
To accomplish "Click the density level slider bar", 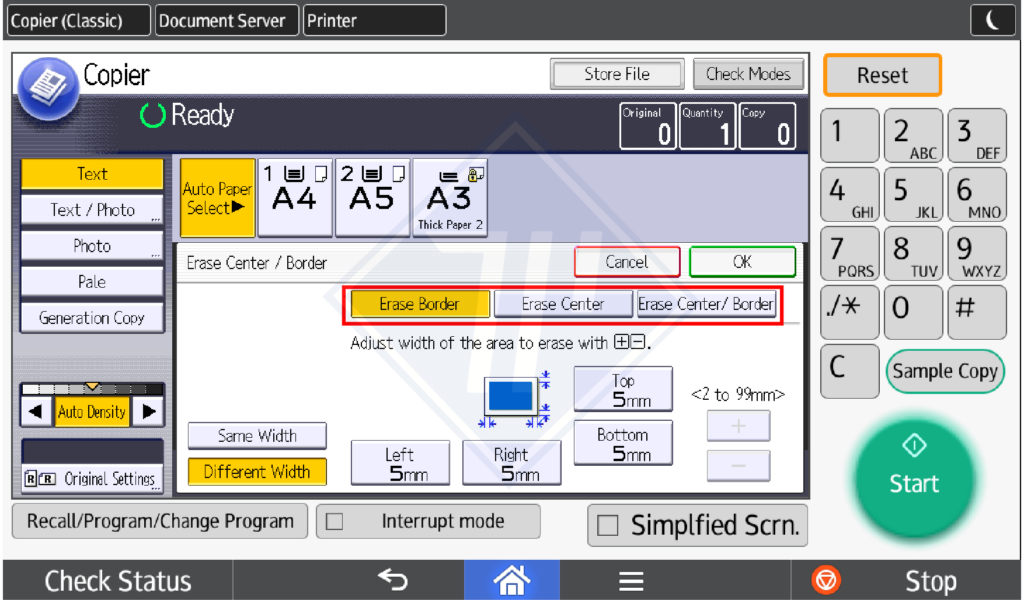I will (92, 388).
